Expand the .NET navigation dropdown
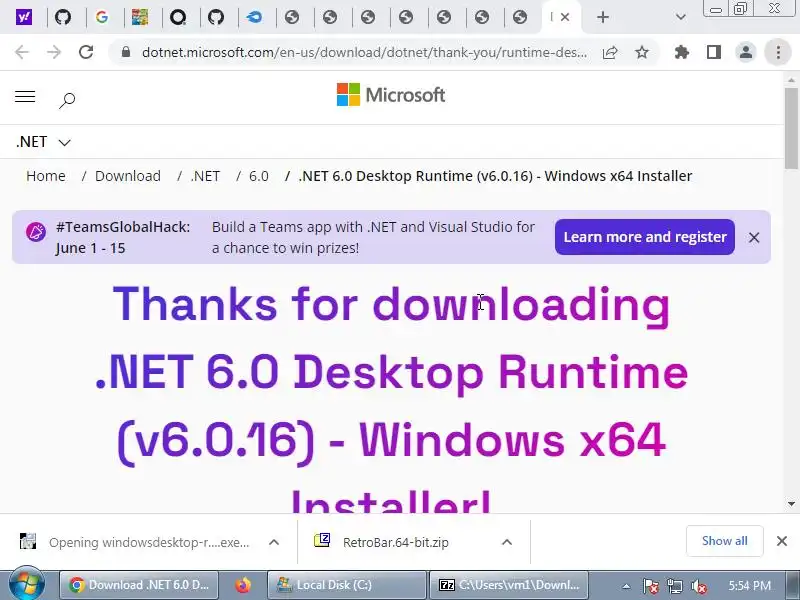 (x=43, y=142)
